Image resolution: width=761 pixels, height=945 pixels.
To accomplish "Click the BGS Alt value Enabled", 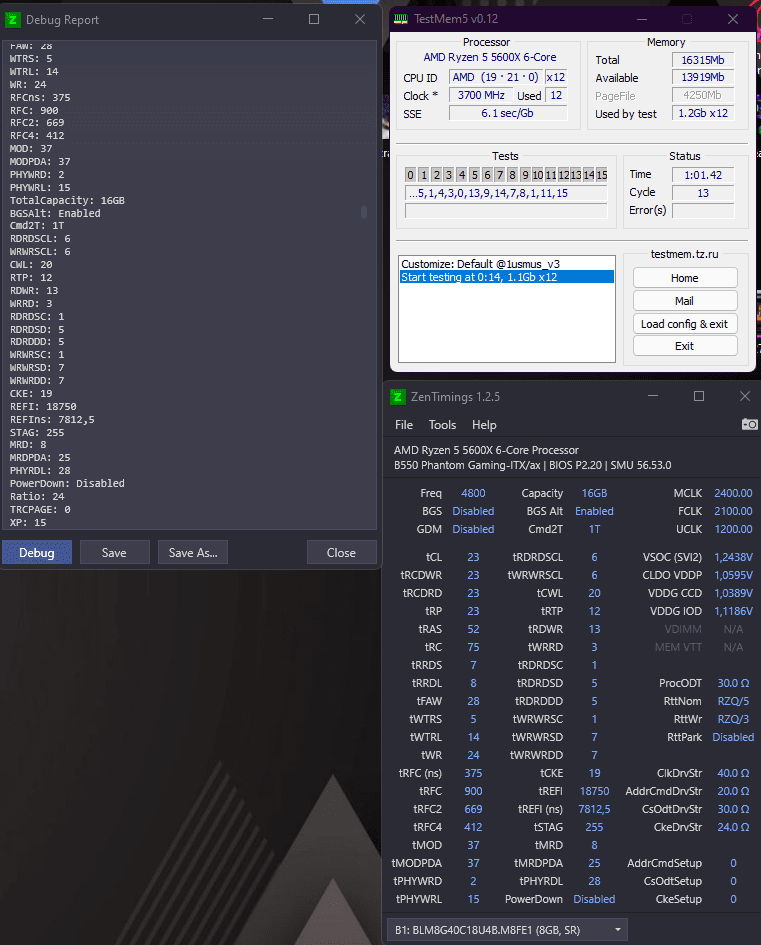I will point(594,511).
